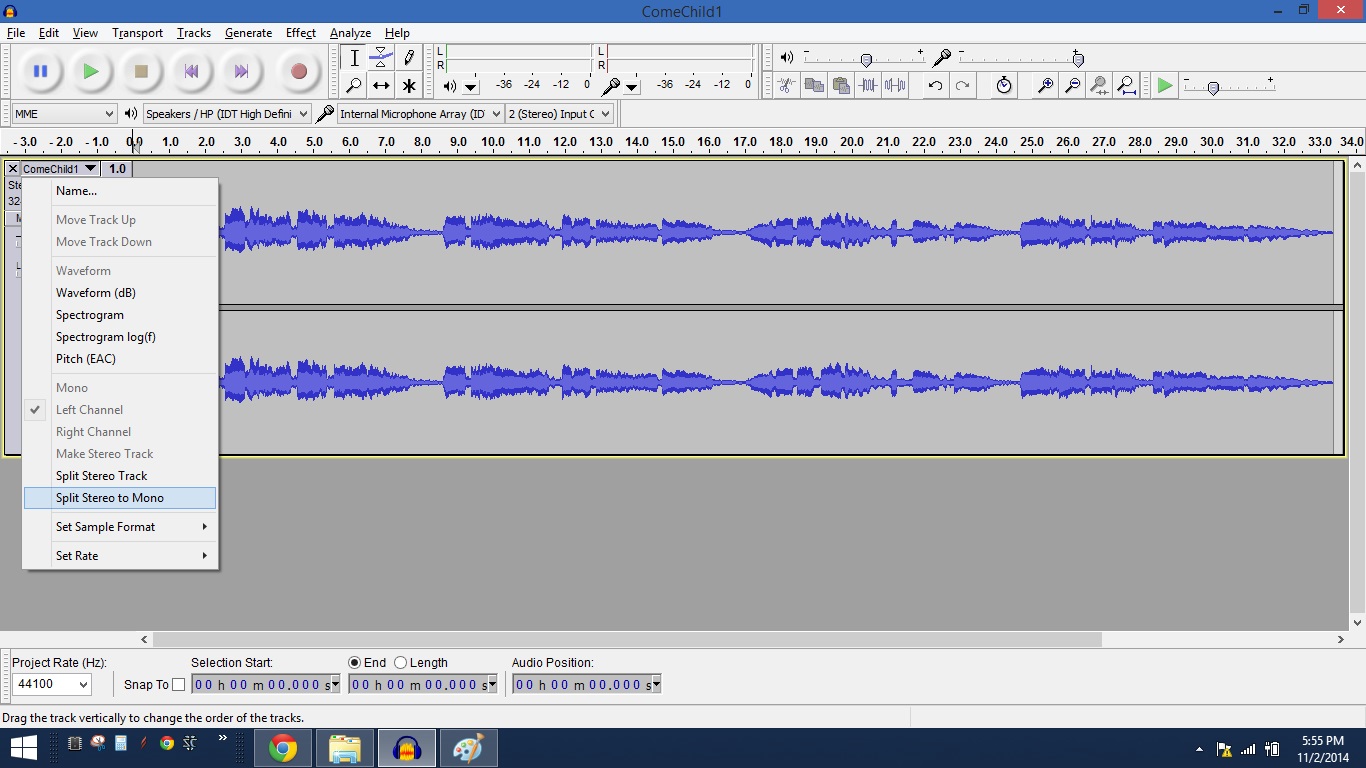The width and height of the screenshot is (1366, 768).
Task: Open the Generate menu
Action: pos(248,33)
